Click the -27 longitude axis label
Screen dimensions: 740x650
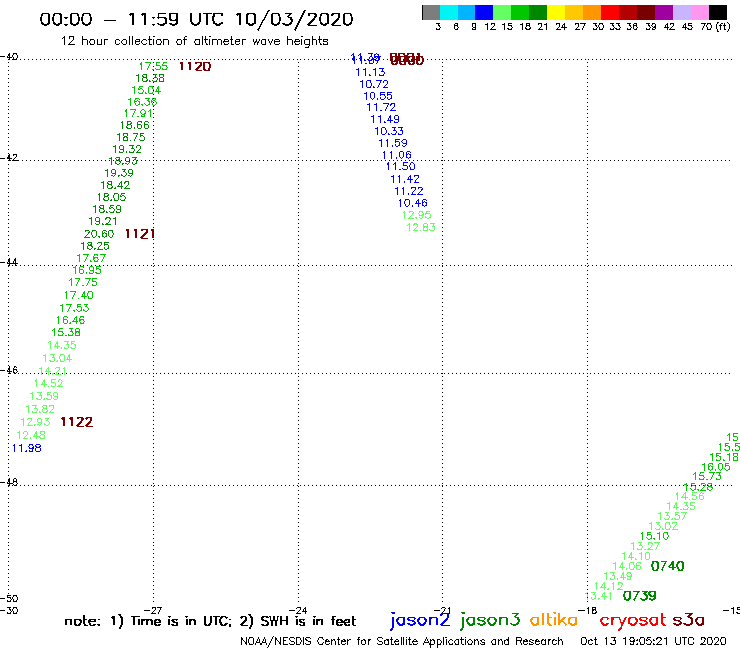click(x=152, y=610)
